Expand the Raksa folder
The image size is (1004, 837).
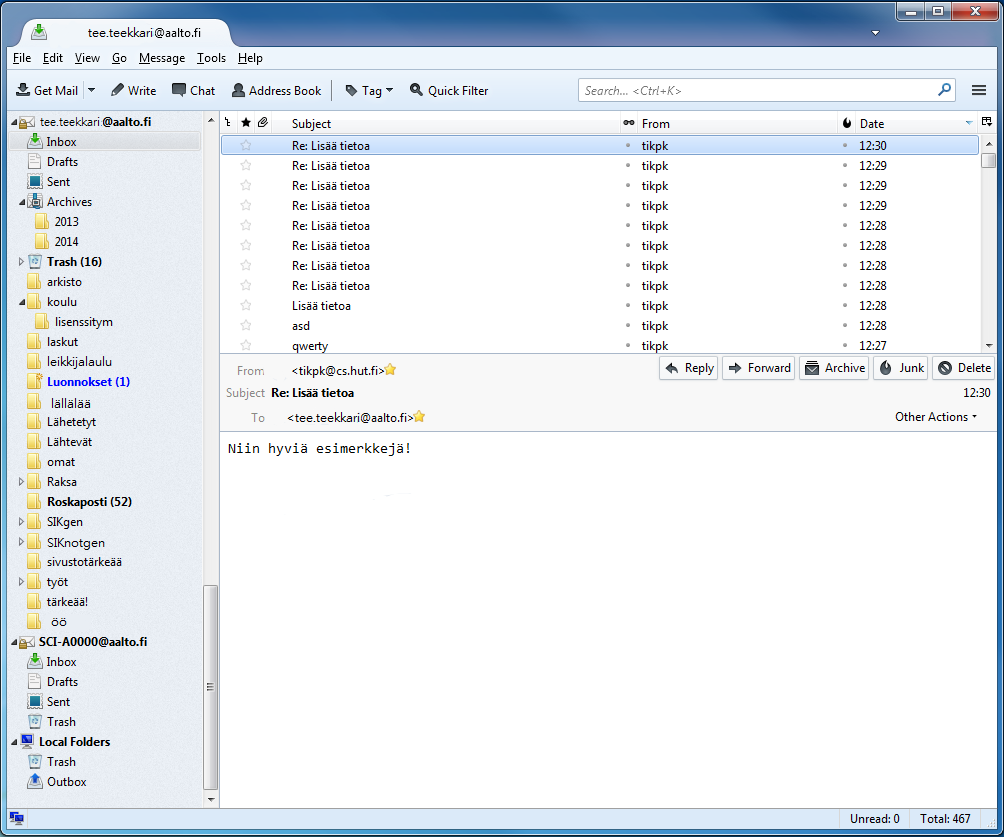tap(21, 482)
